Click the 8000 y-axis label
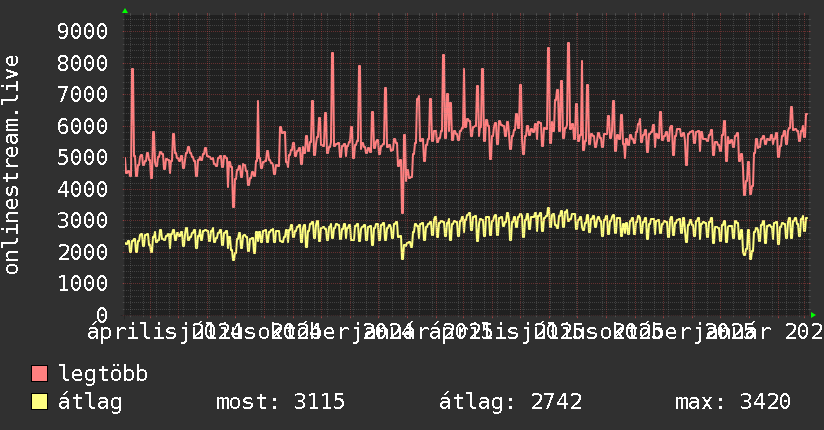Screen dimensions: 824x430 coord(83,63)
